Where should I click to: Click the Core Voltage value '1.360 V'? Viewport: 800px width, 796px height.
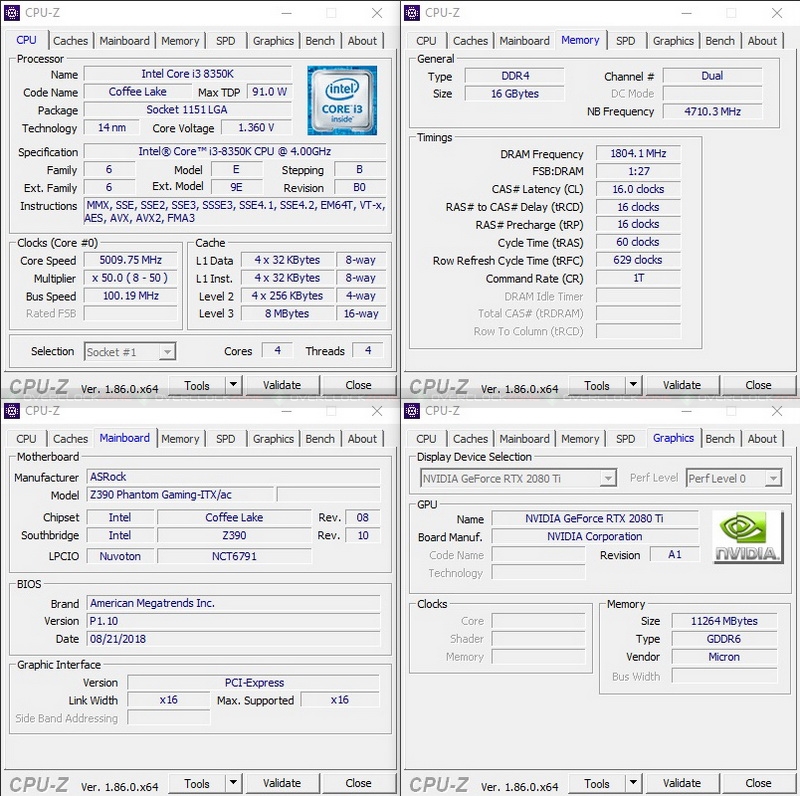pos(256,128)
